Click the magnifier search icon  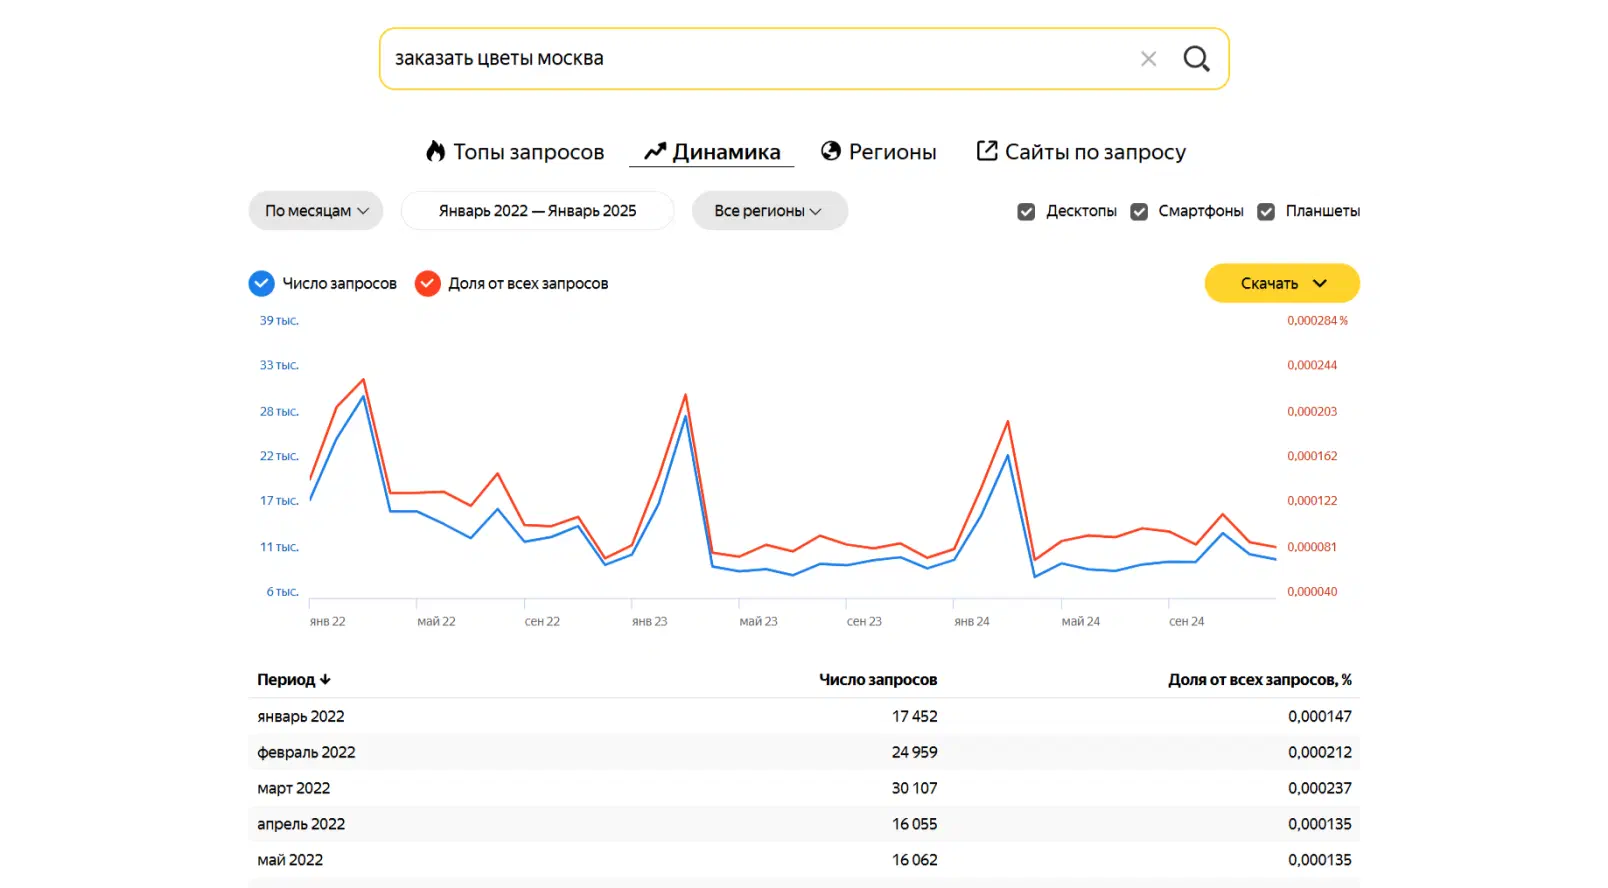(x=1196, y=59)
